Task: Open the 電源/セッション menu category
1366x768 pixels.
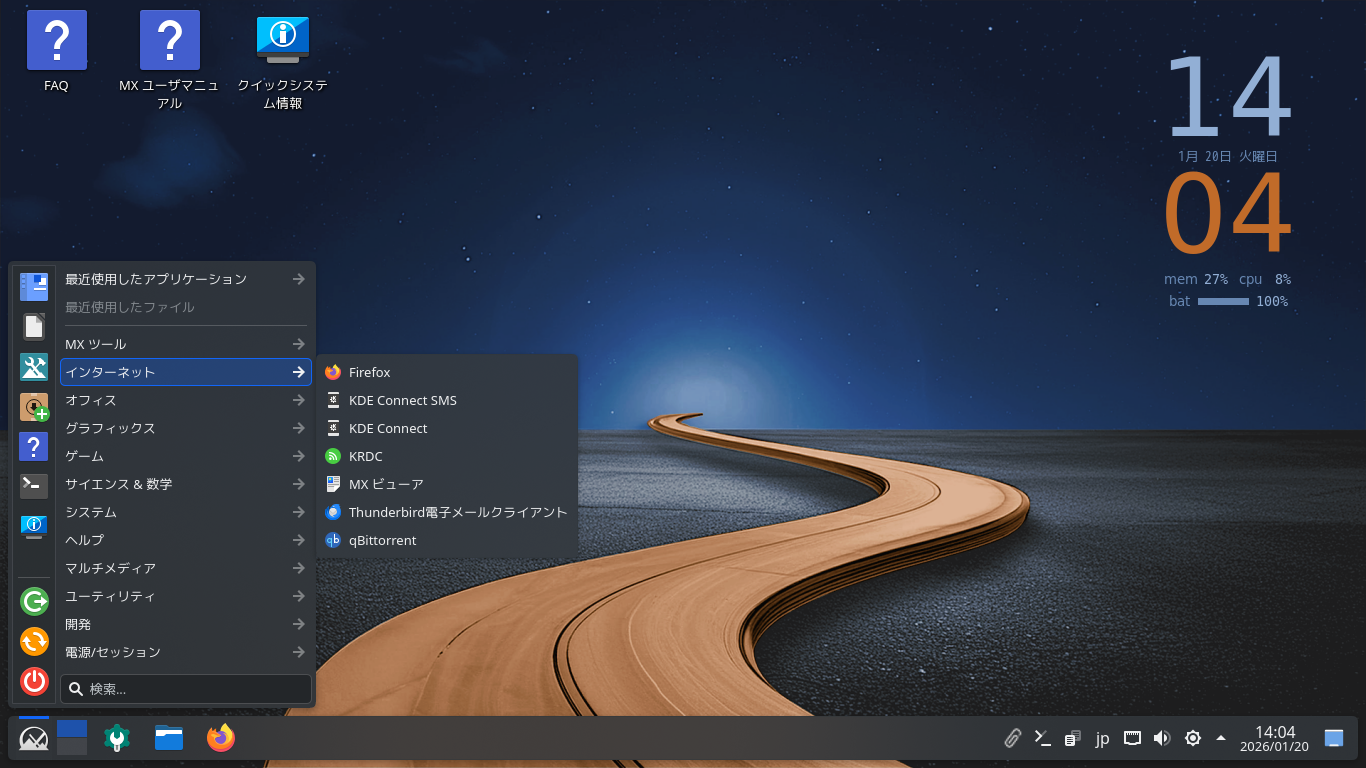Action: click(185, 652)
